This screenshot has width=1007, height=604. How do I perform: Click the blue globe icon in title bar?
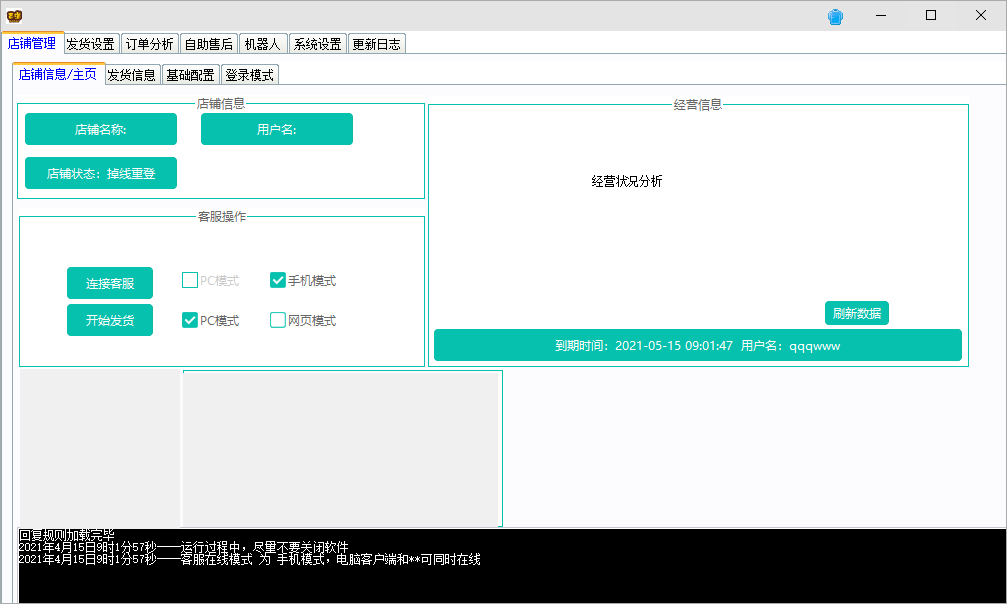835,15
